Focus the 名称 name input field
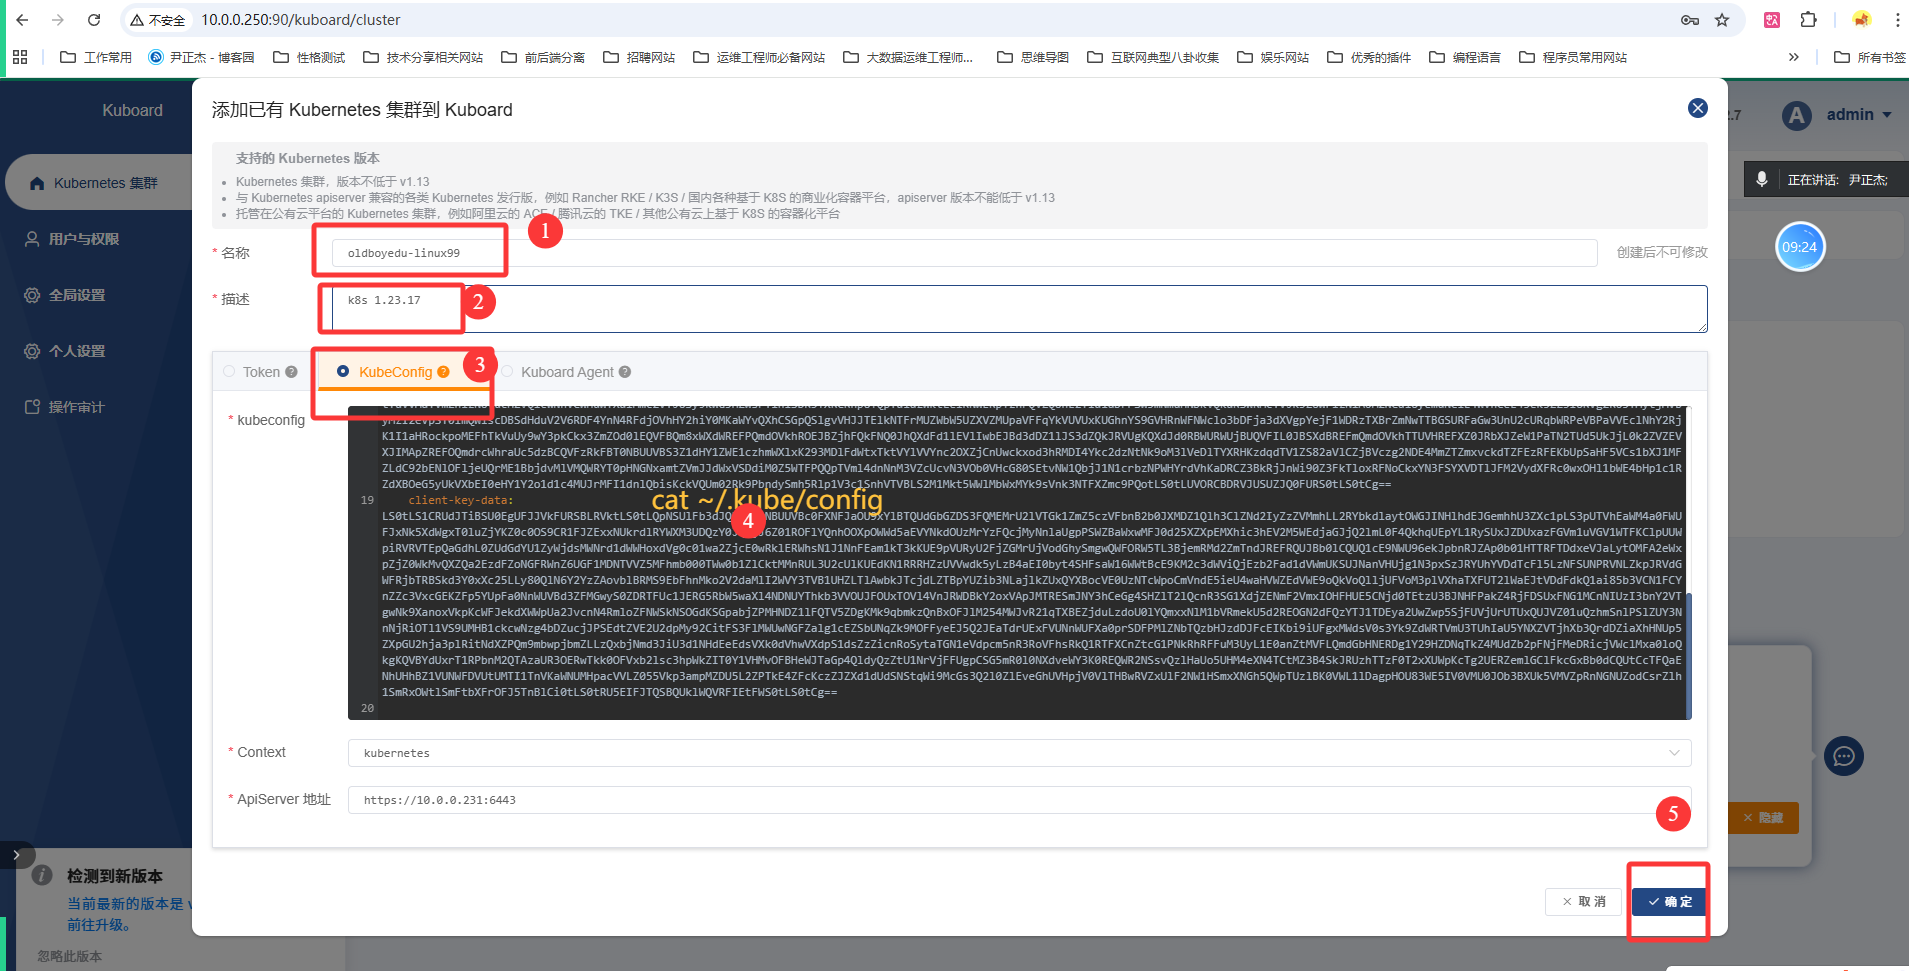The image size is (1909, 971). point(964,253)
